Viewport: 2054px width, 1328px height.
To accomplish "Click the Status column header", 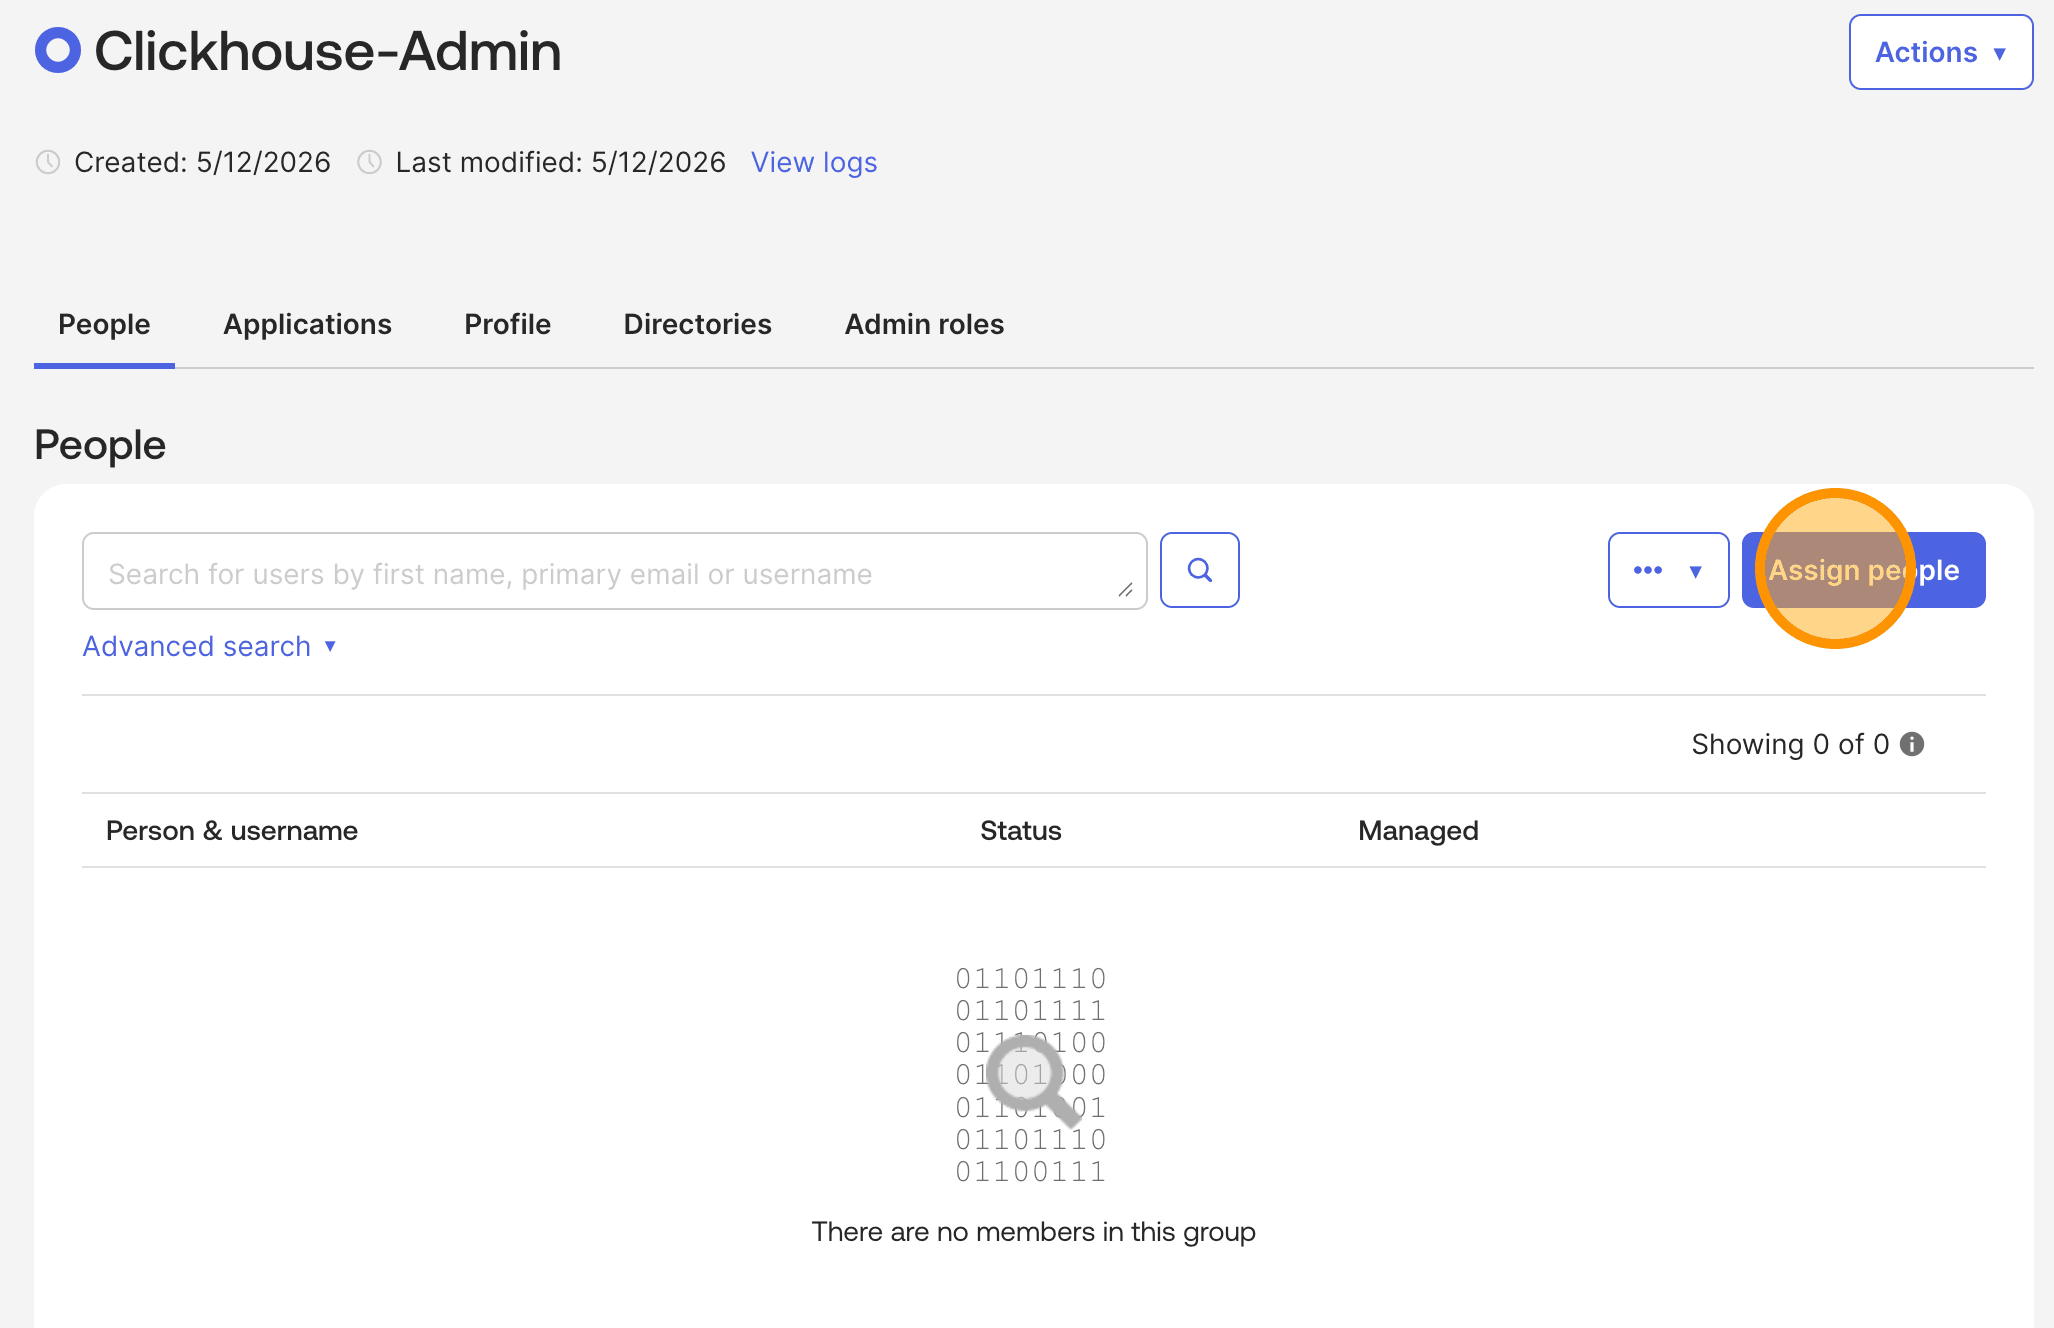I will tap(1020, 830).
